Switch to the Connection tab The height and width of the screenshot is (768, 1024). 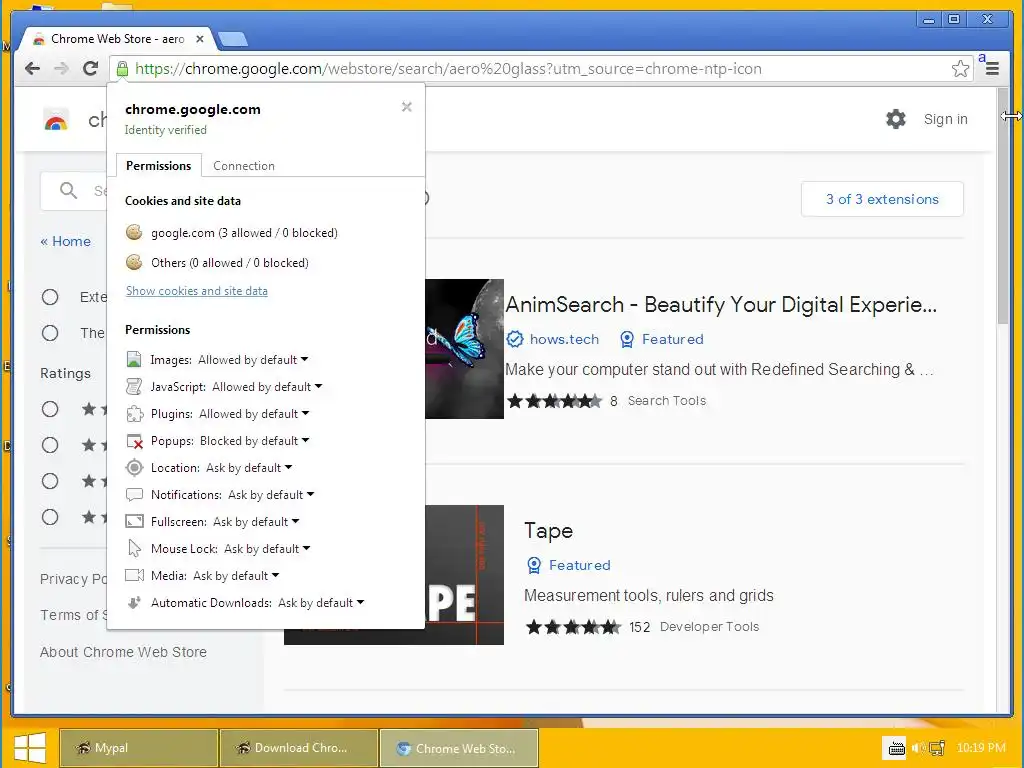(x=244, y=166)
